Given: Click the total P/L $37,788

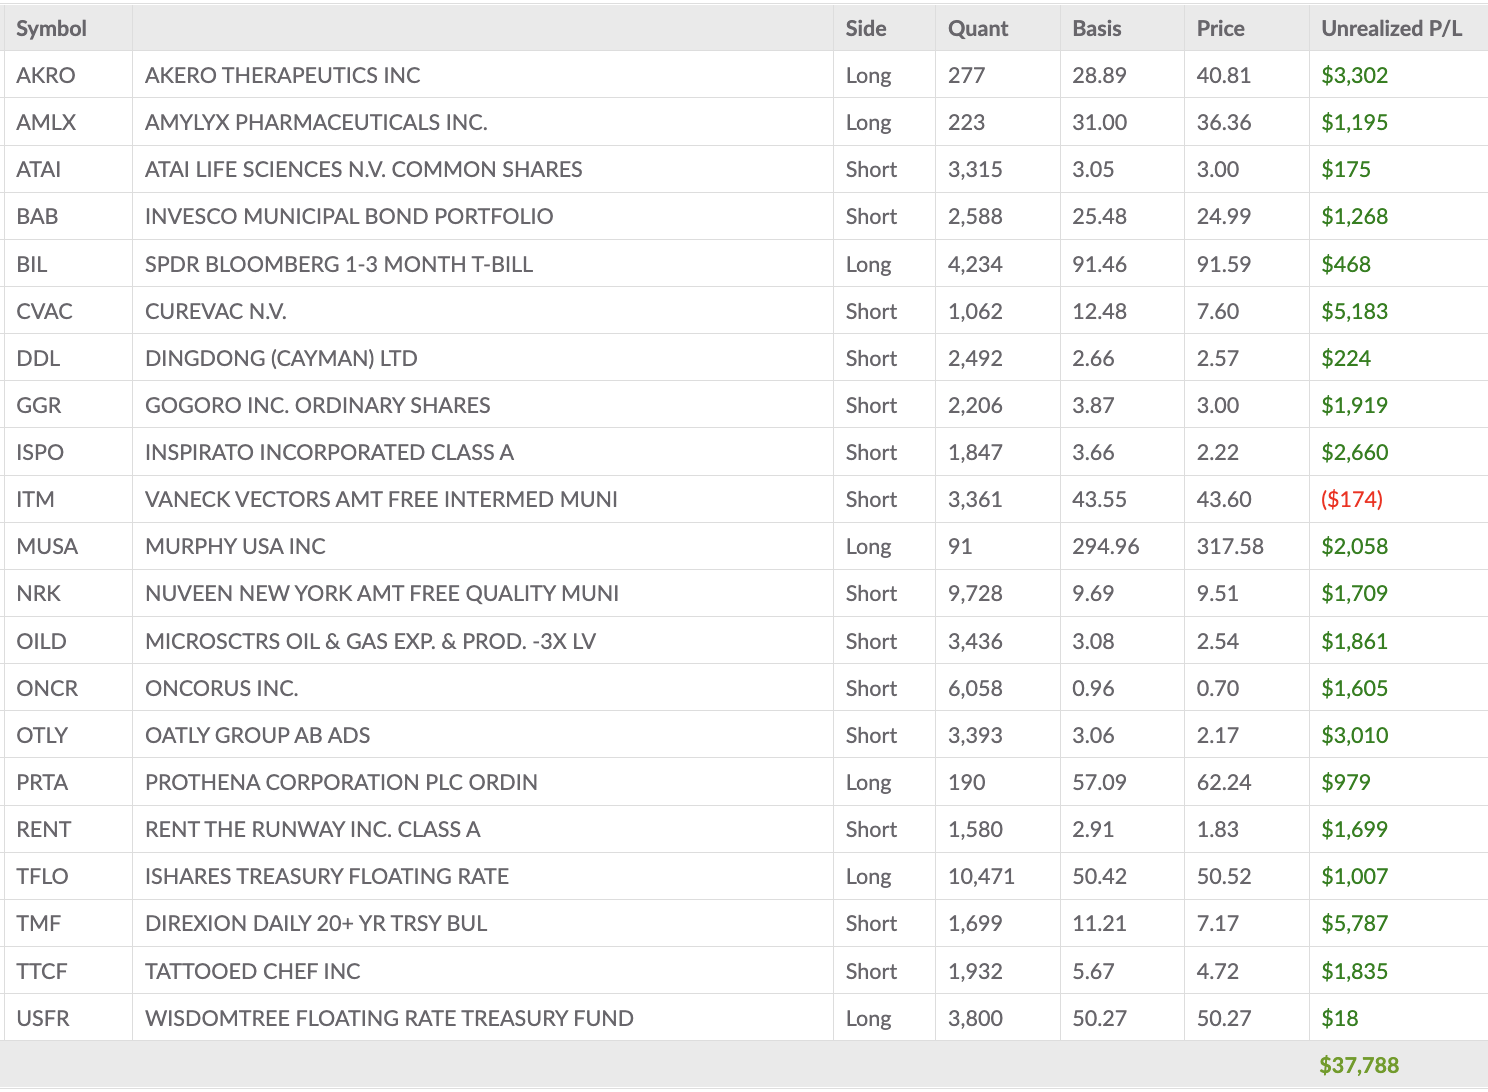Looking at the screenshot, I should point(1359,1065).
